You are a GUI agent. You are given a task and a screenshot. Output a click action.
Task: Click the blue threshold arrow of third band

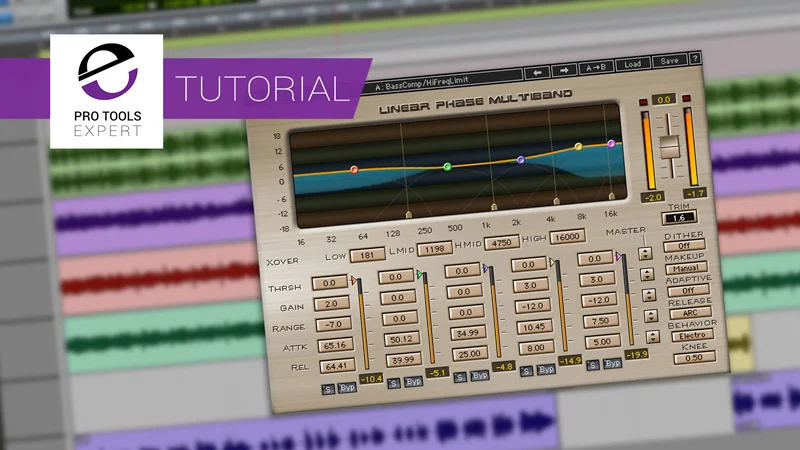[x=486, y=268]
